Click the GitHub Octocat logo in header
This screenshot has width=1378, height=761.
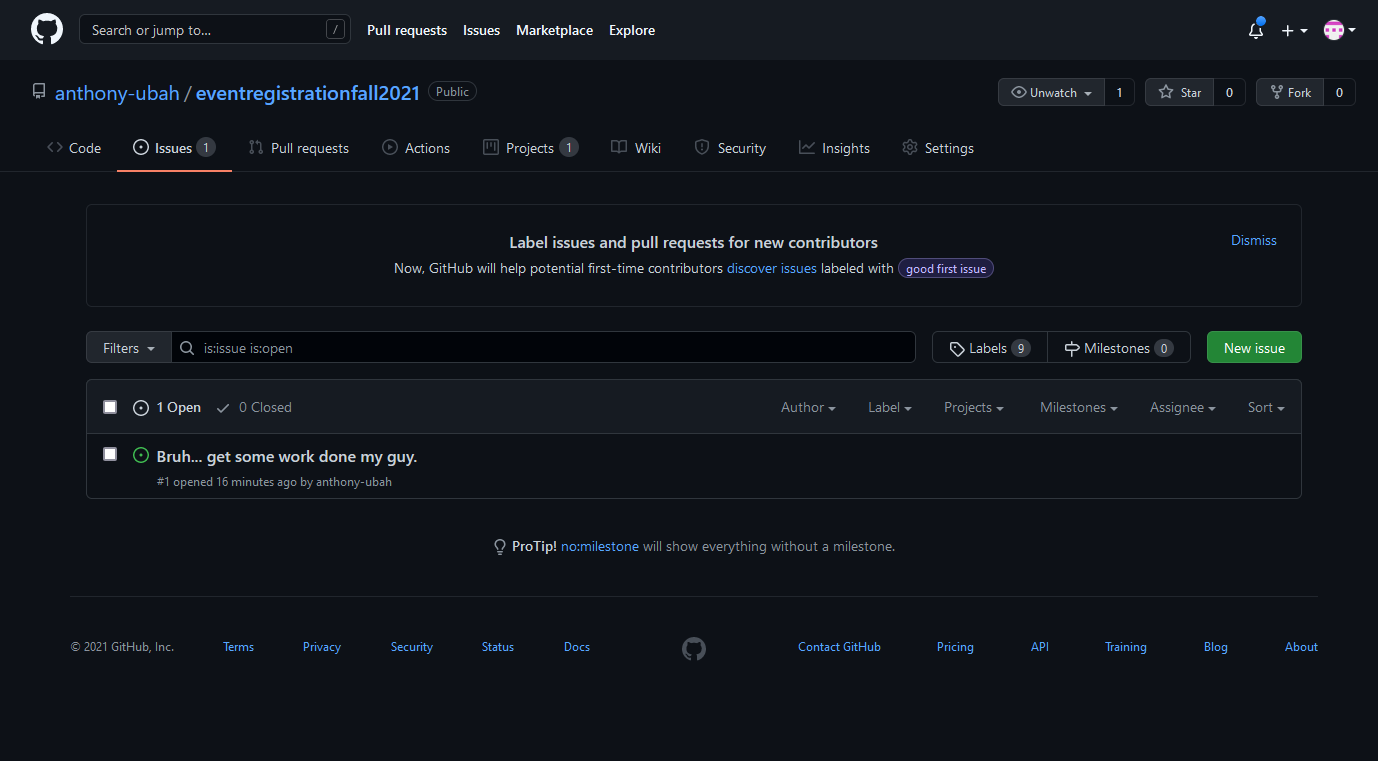pyautogui.click(x=47, y=30)
